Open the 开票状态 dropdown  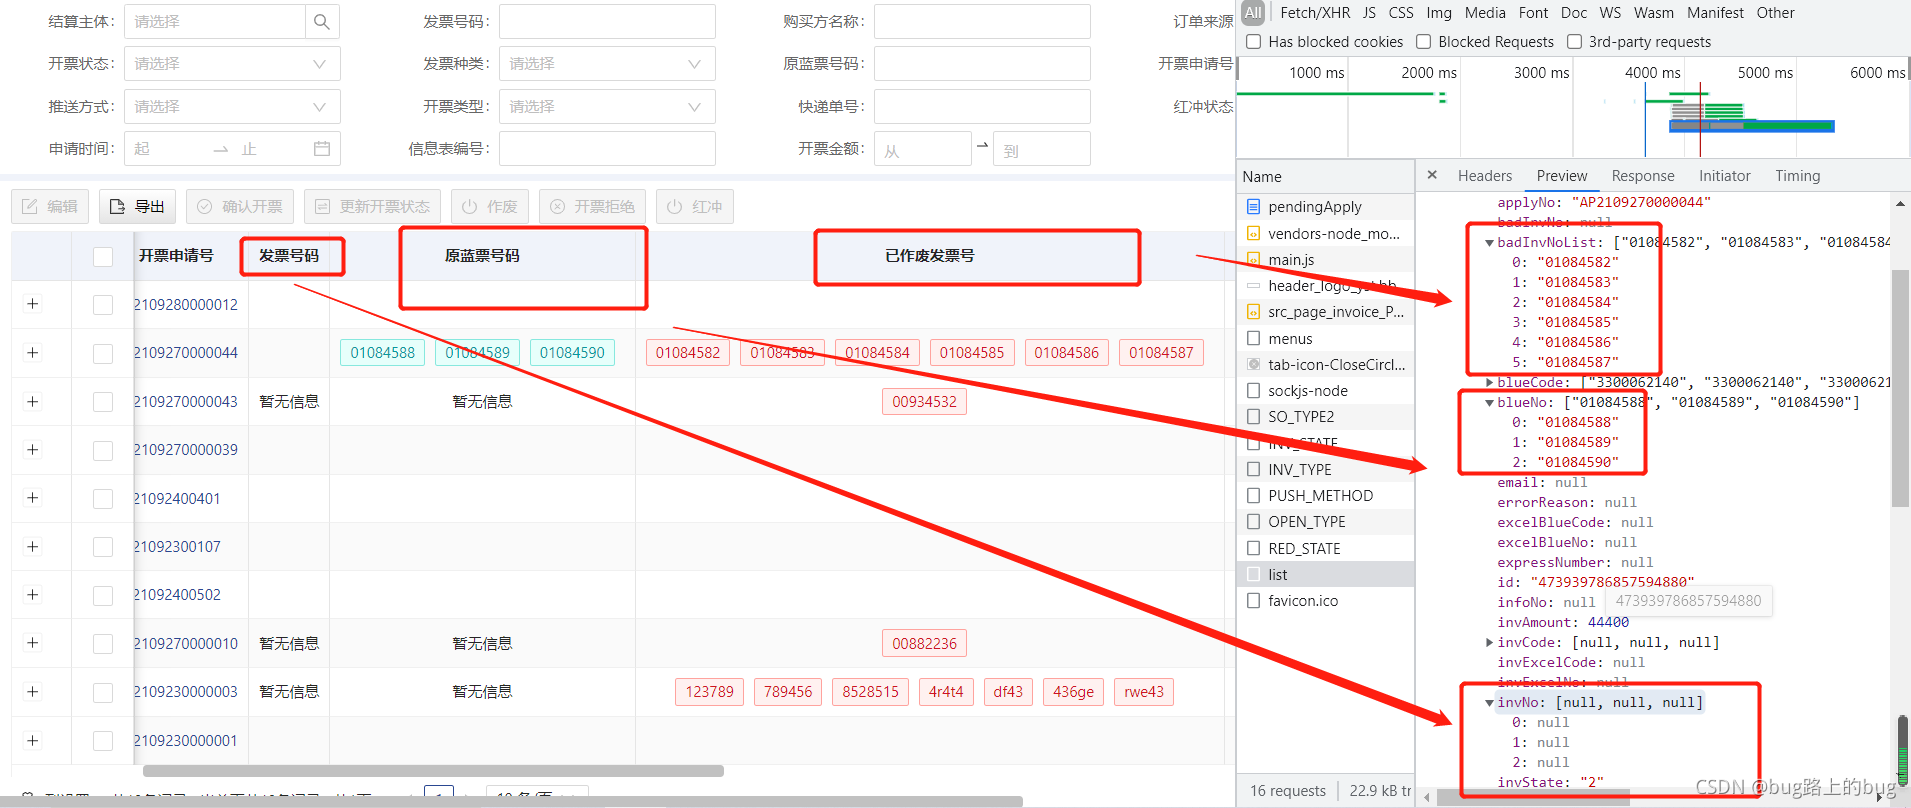(232, 64)
